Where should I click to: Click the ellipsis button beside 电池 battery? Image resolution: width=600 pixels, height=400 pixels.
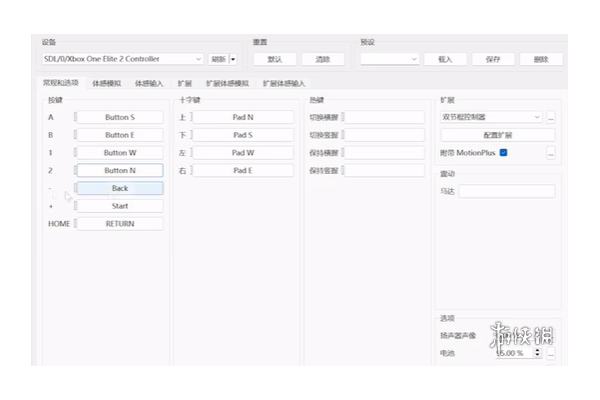pos(551,353)
